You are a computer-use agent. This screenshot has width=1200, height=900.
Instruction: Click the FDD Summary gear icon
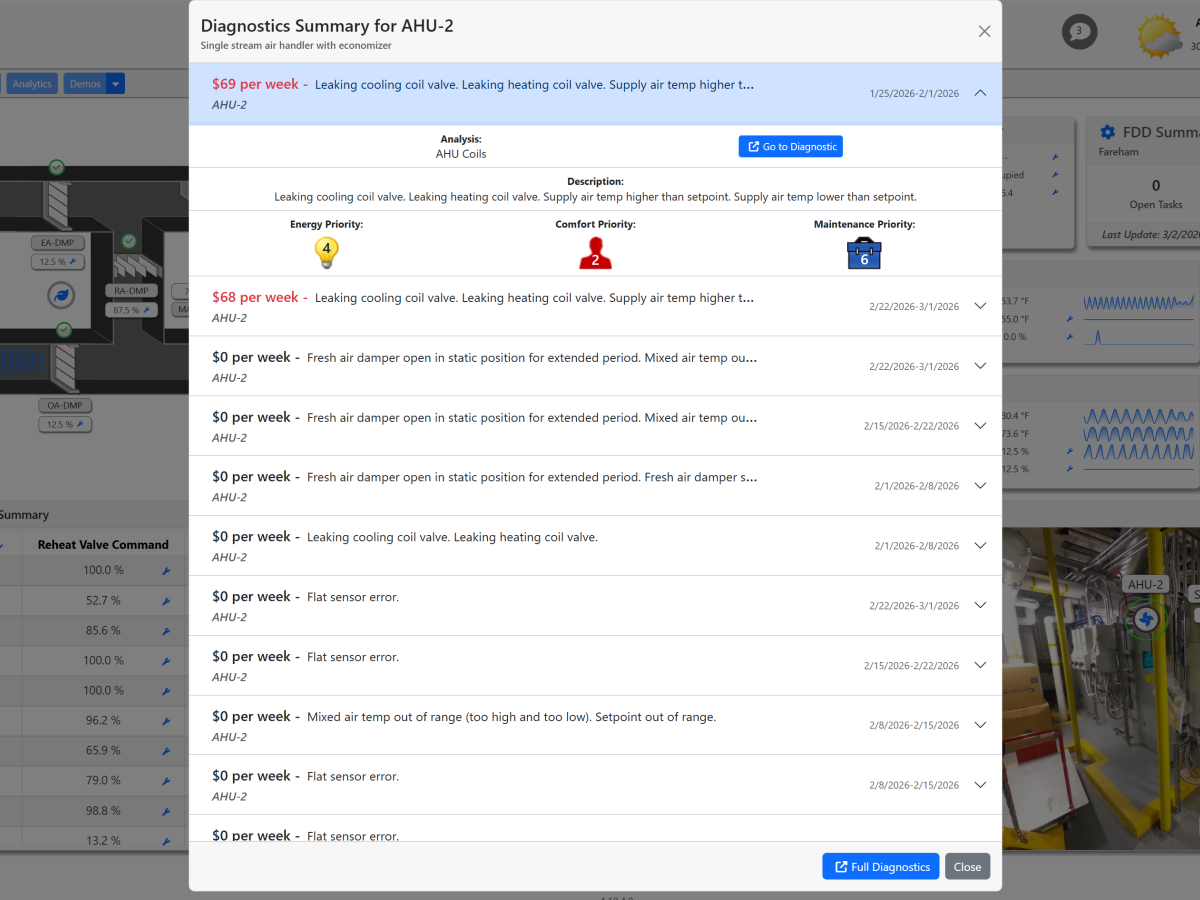(1107, 132)
